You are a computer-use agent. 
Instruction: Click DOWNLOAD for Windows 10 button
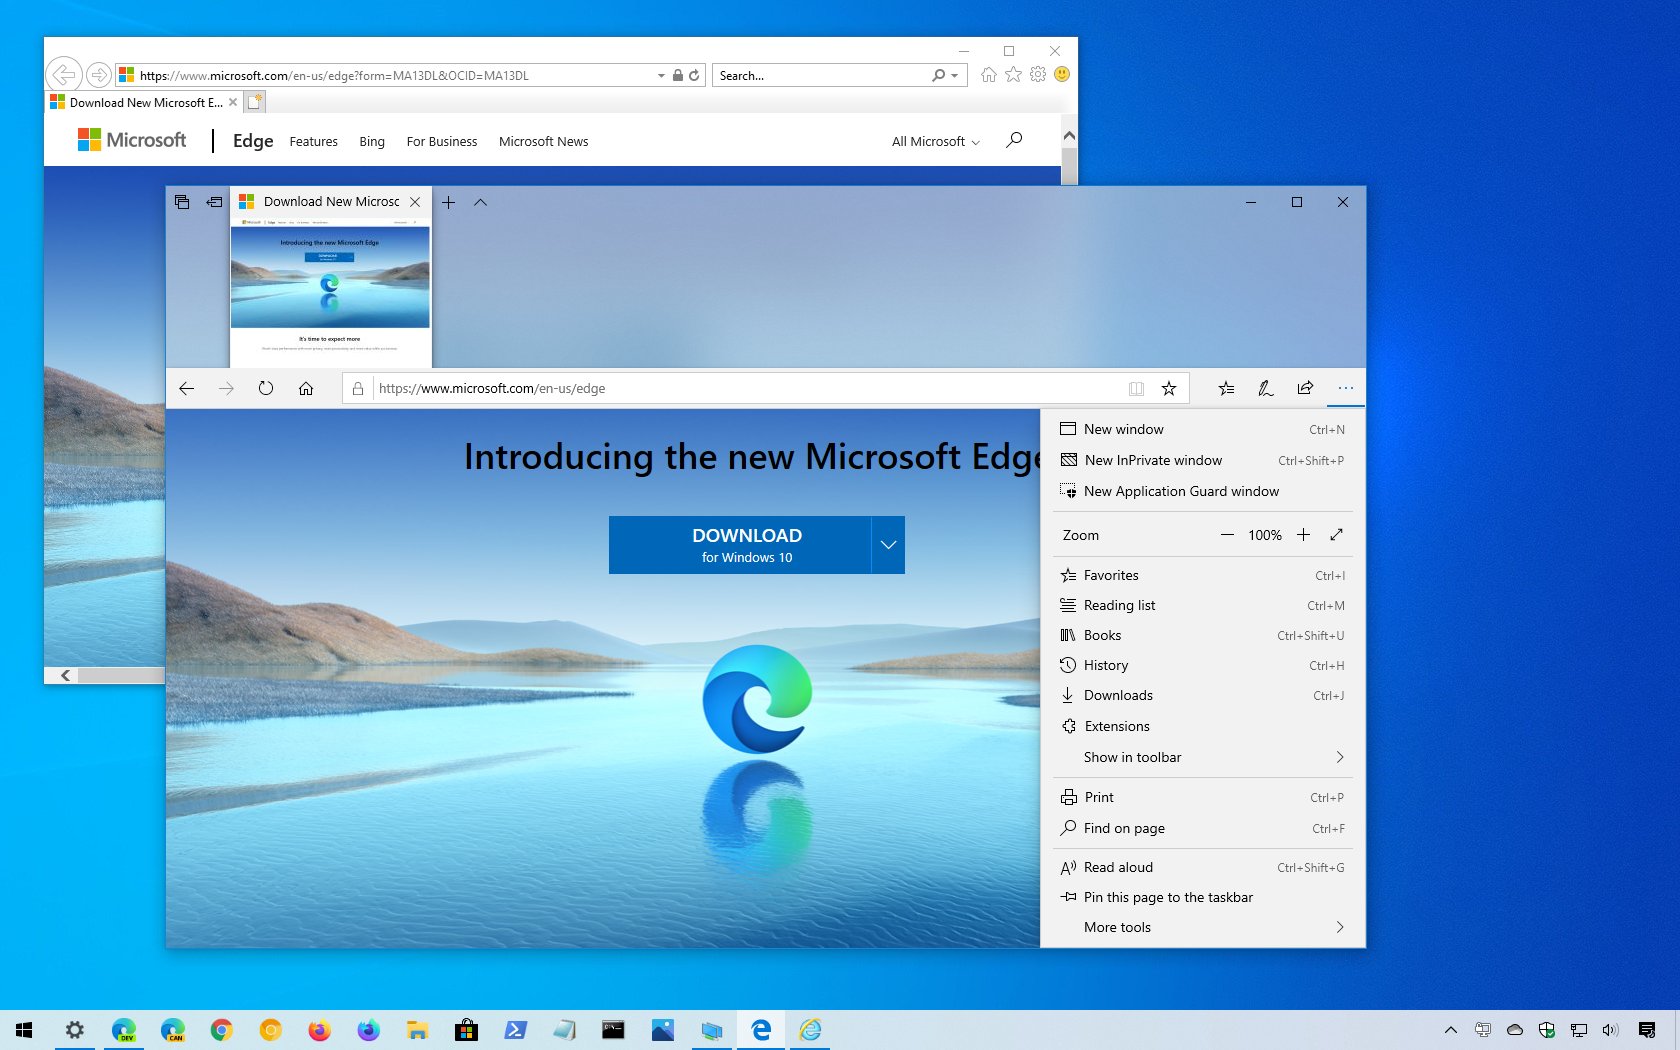(746, 544)
